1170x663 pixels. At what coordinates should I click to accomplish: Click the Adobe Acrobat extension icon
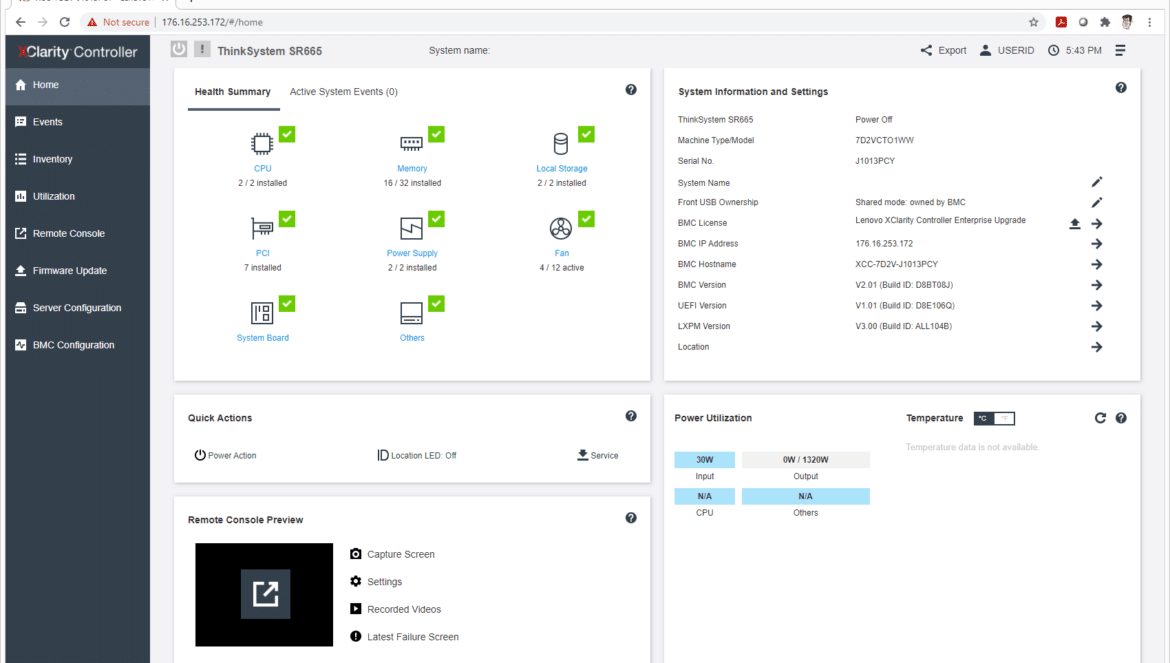(1061, 22)
